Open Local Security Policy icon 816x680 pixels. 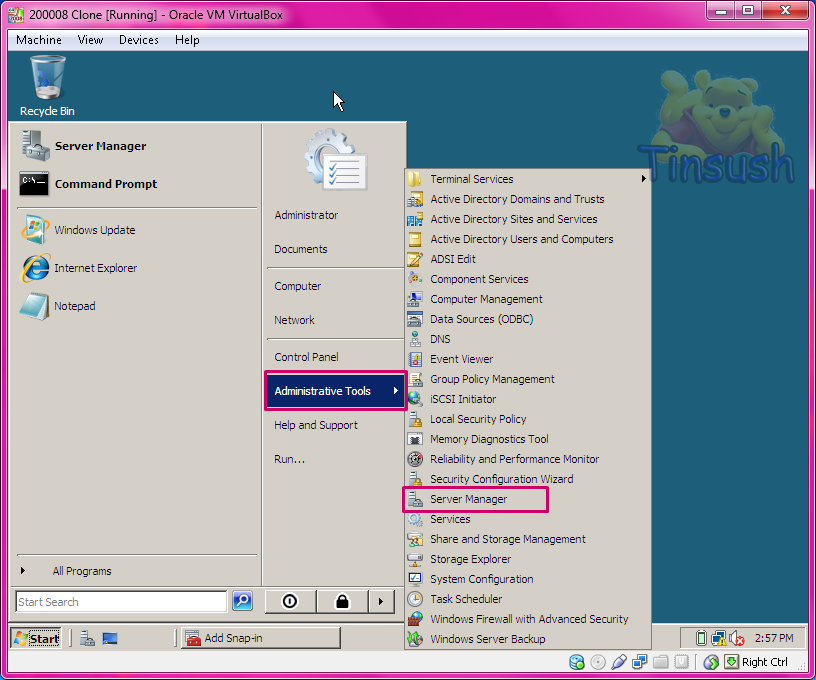point(415,419)
